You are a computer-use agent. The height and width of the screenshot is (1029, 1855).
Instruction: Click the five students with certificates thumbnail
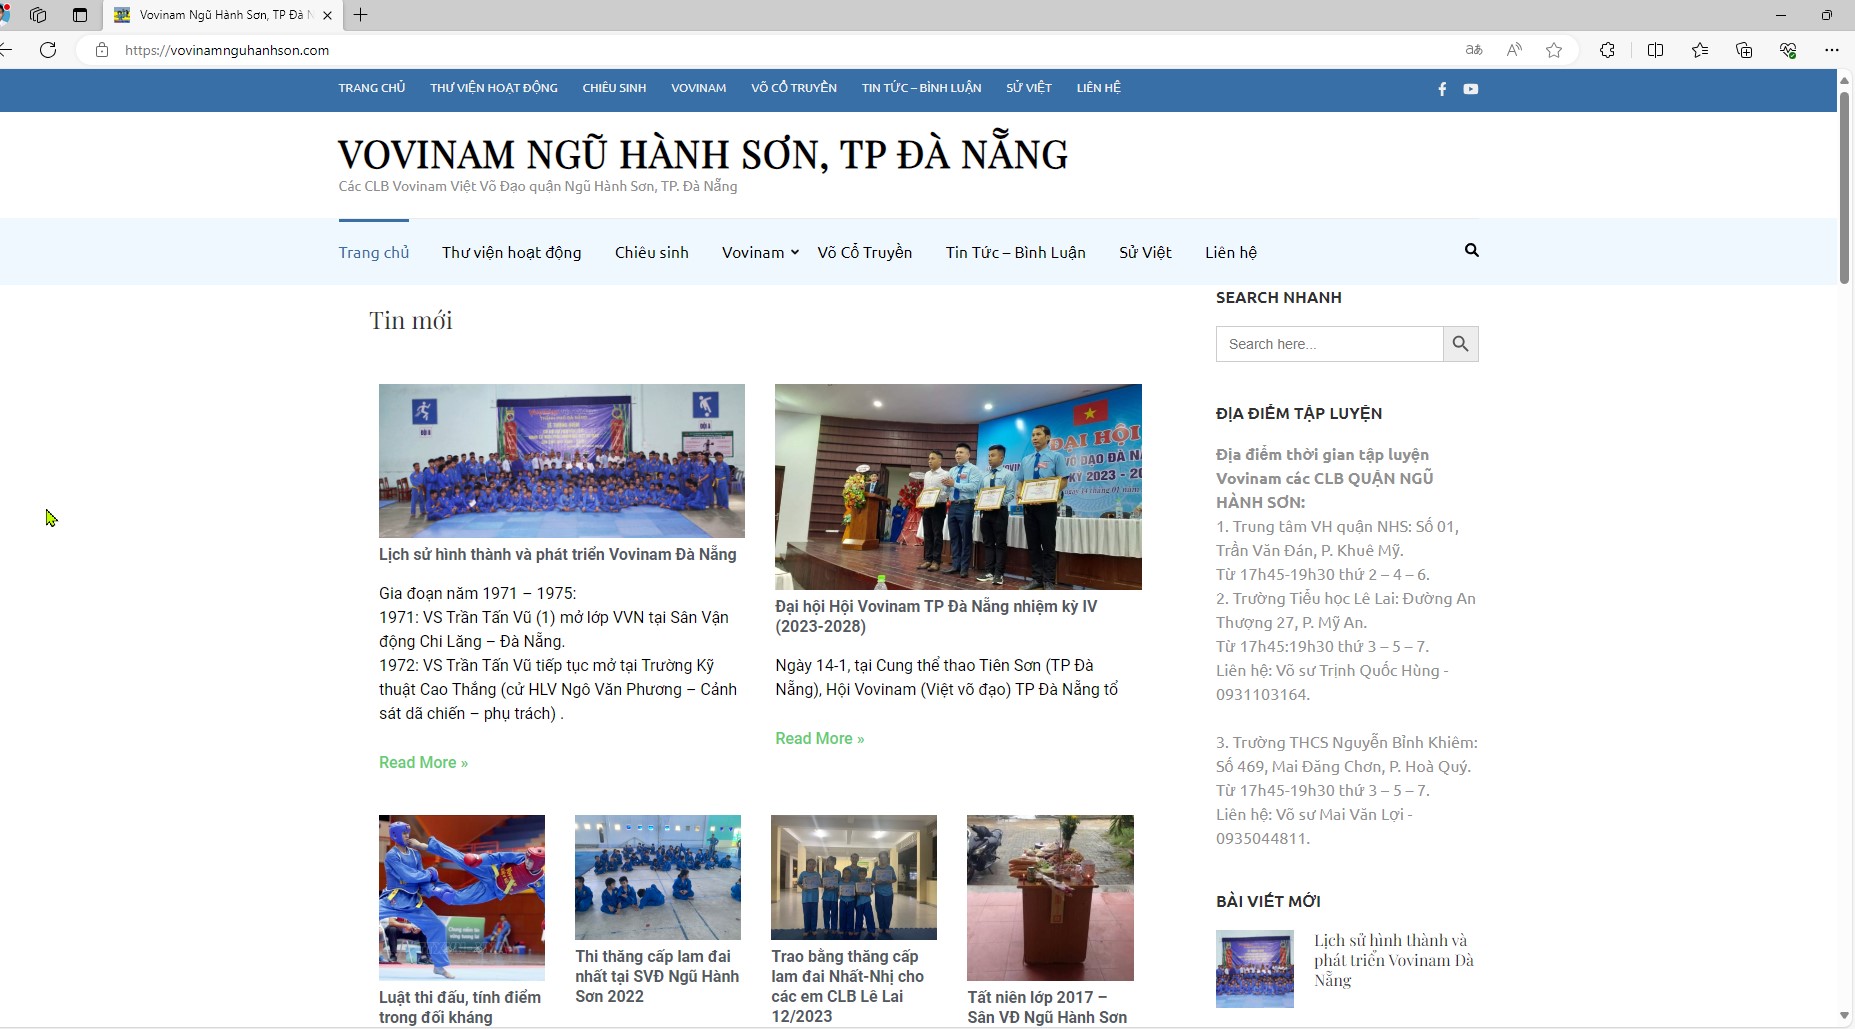pyautogui.click(x=854, y=877)
